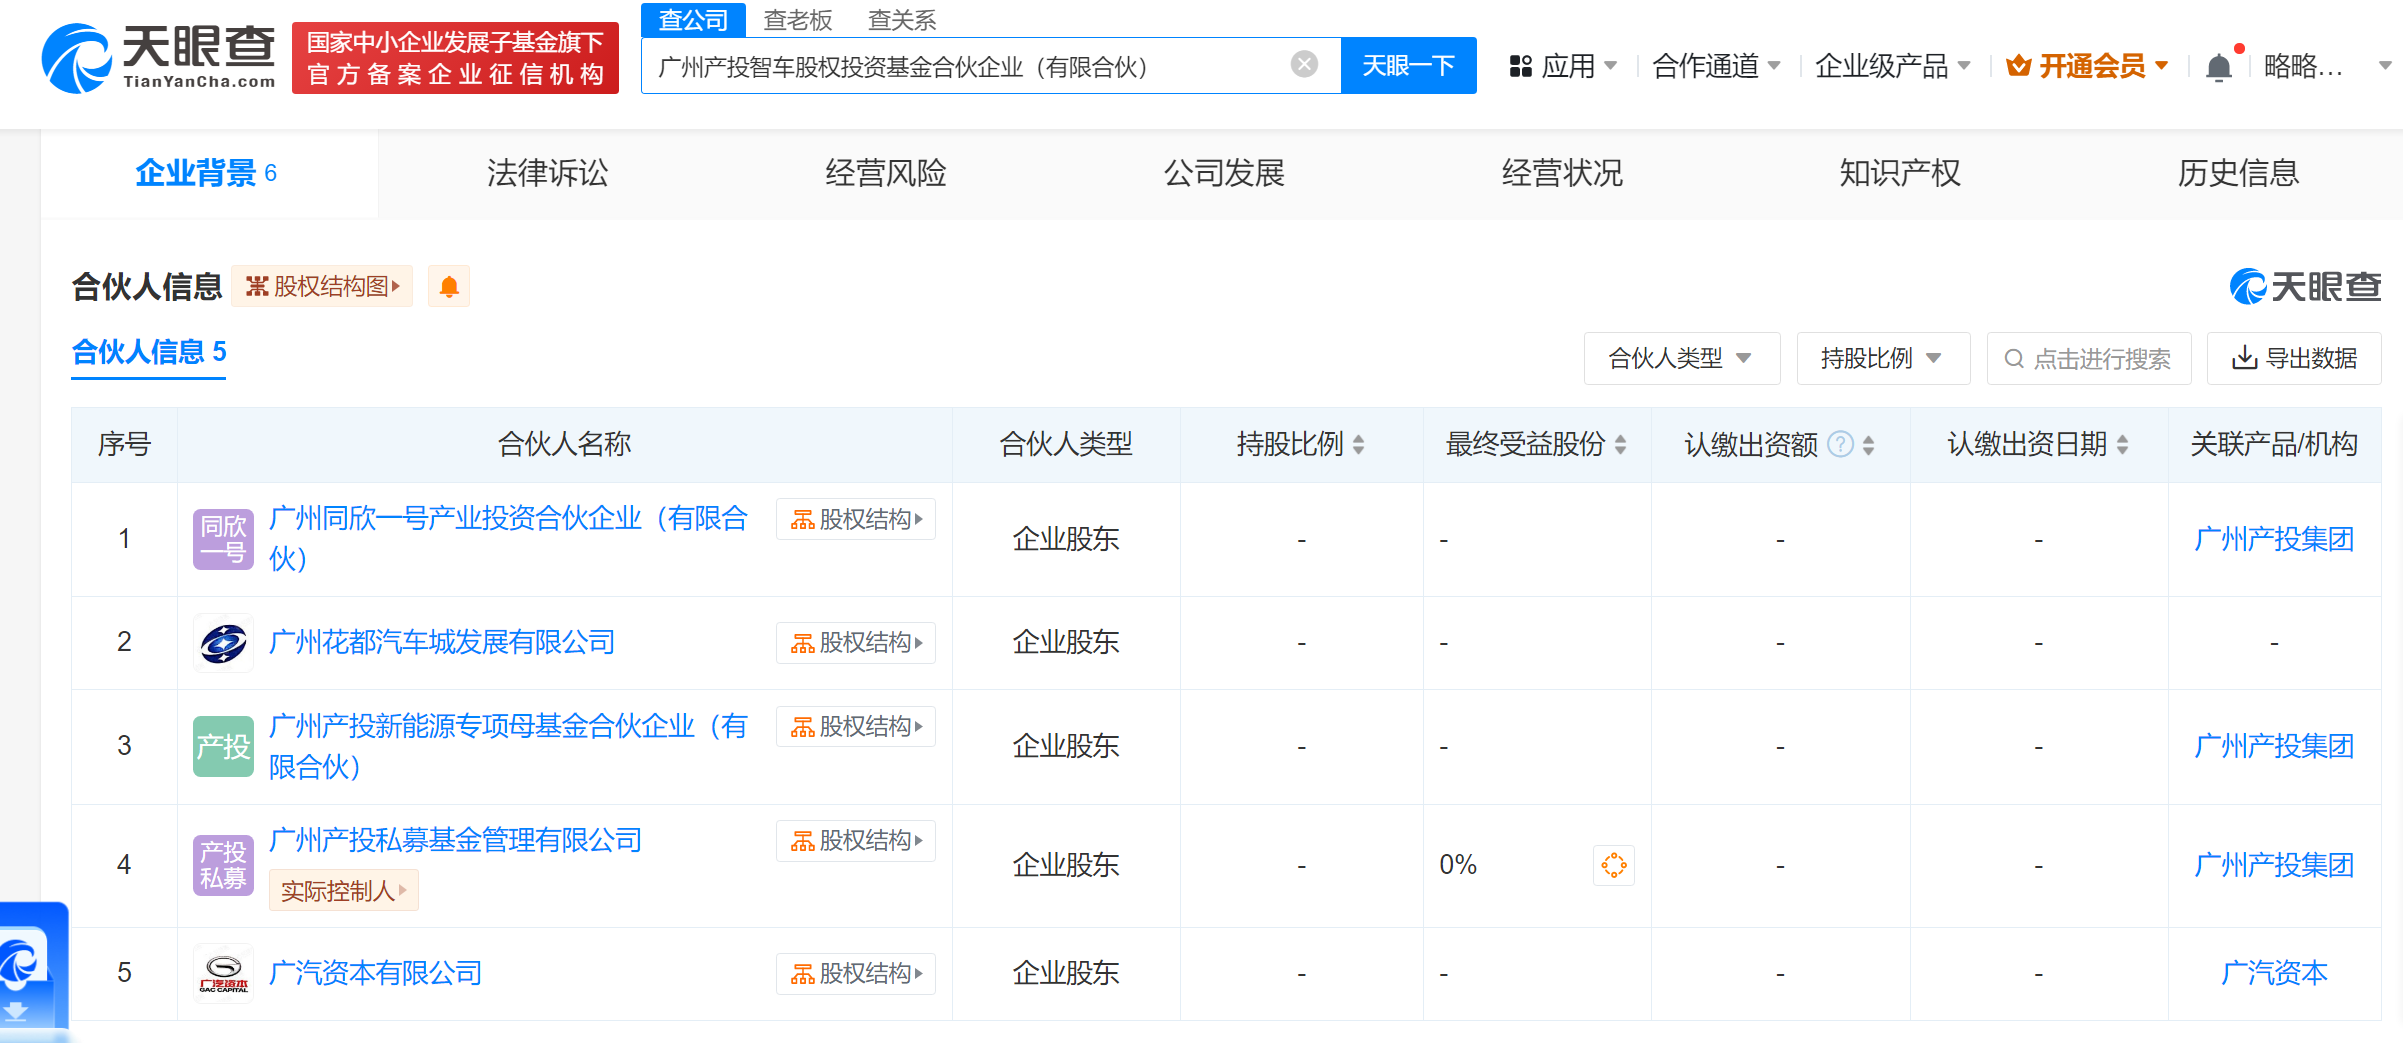Sort by 认缴出资日期 column arrows

point(2123,445)
